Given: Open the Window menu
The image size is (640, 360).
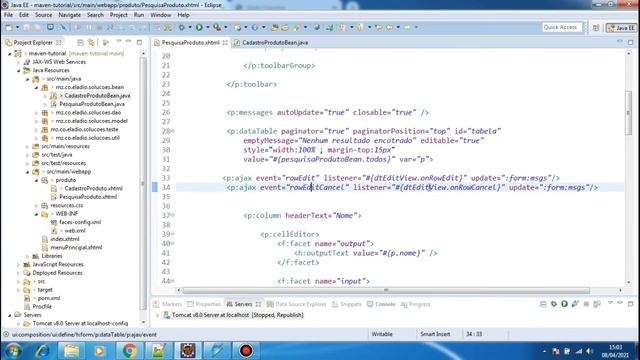Looking at the screenshot, I should tap(160, 15).
